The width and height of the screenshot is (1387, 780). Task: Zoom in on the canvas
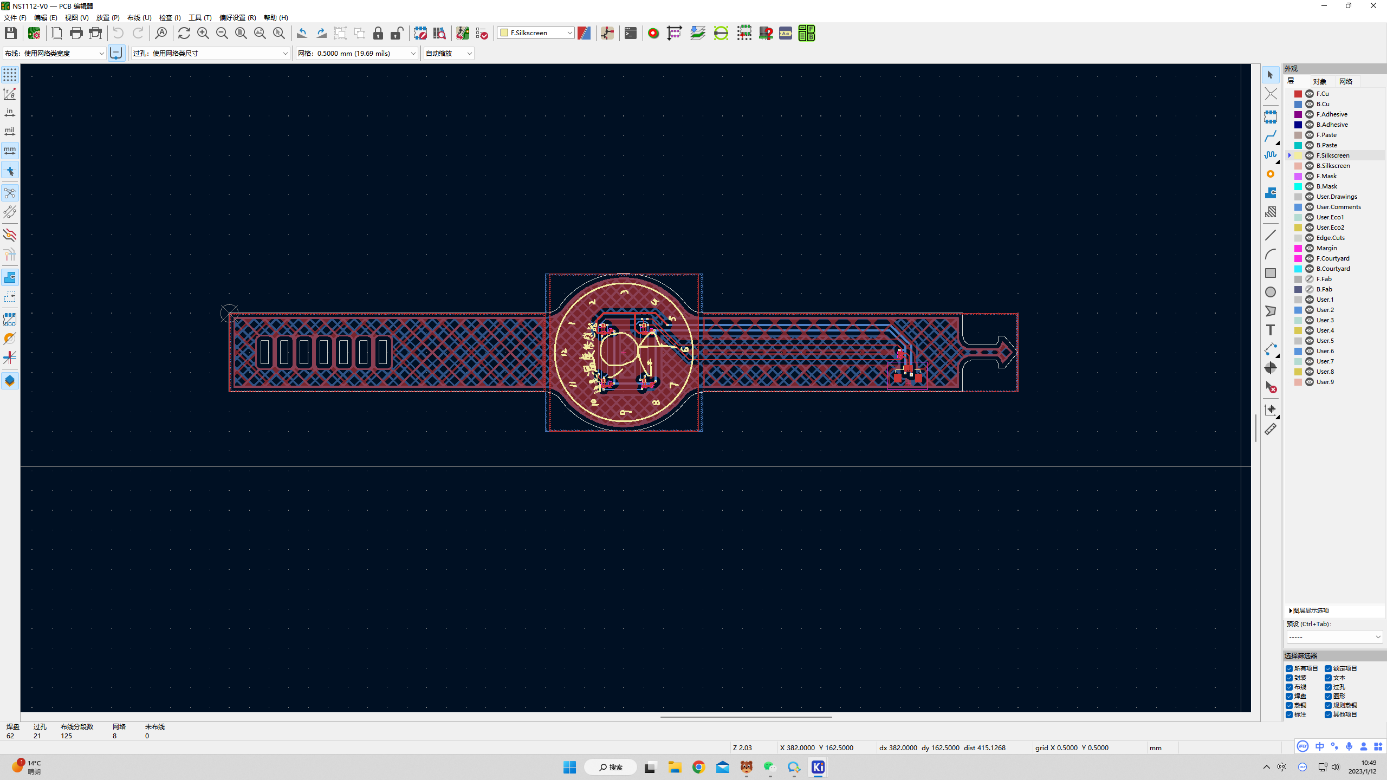(203, 33)
